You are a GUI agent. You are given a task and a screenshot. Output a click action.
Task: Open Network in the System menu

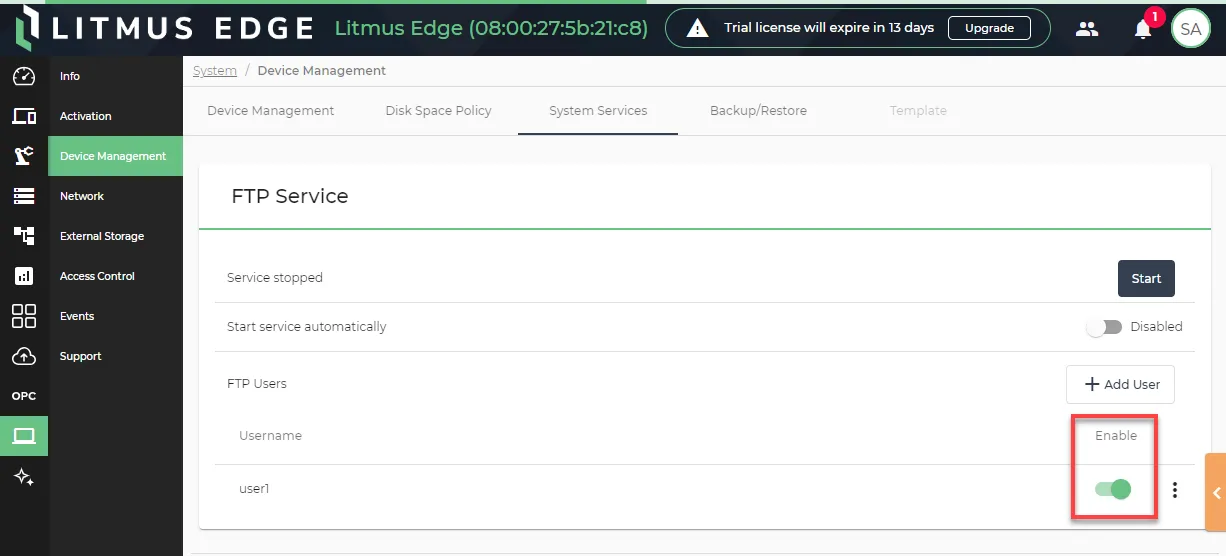point(115,196)
